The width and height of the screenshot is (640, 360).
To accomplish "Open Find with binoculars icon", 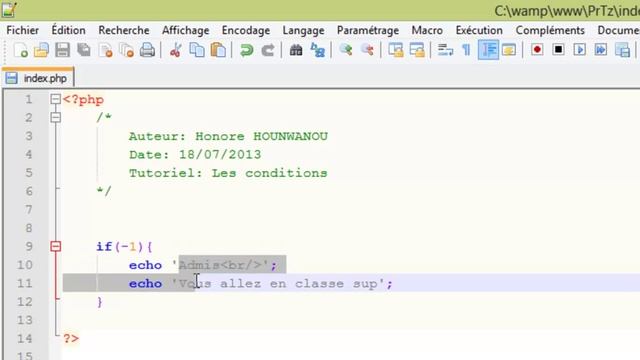I will click(296, 50).
